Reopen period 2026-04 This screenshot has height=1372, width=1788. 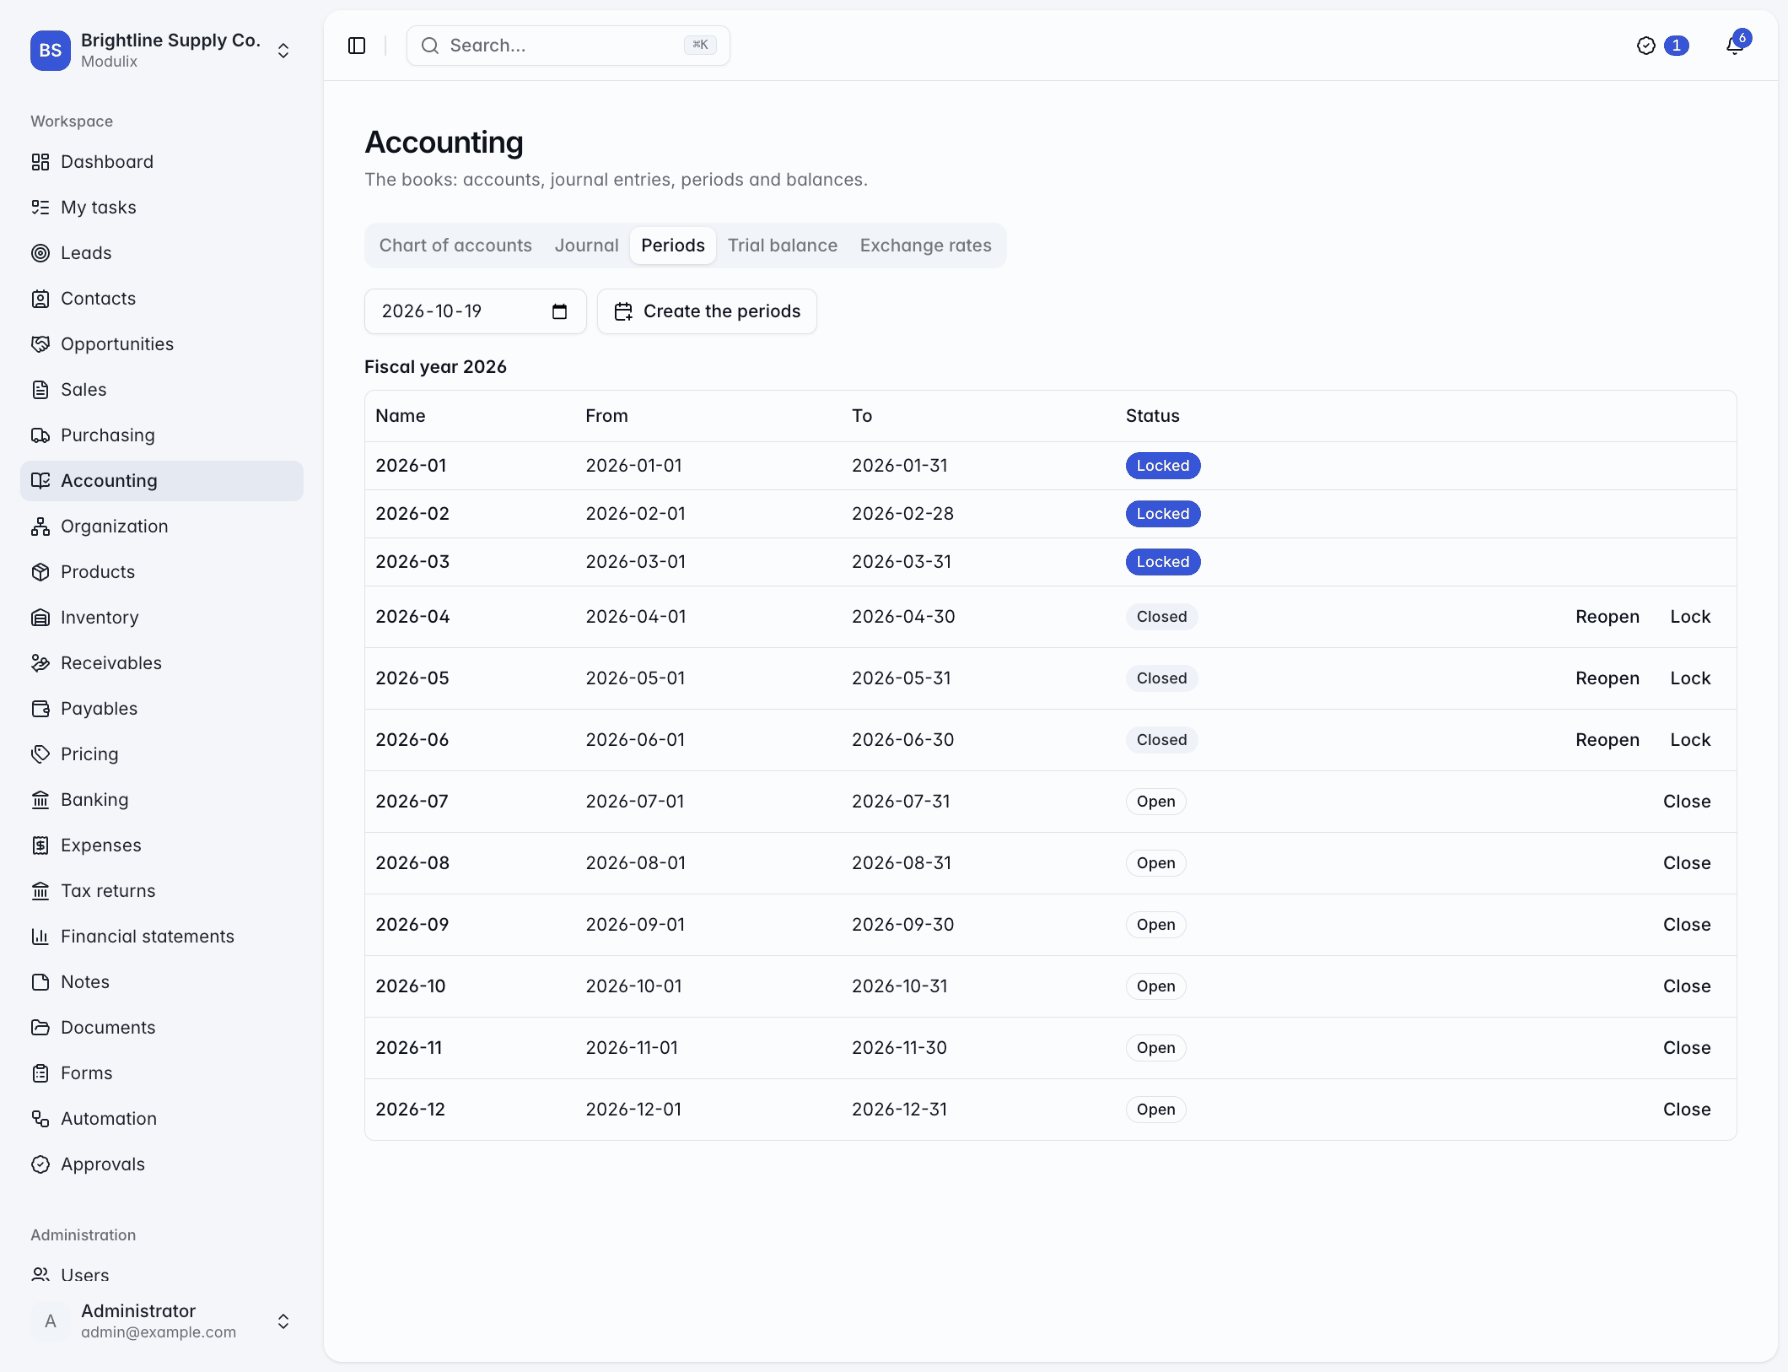[1607, 617]
